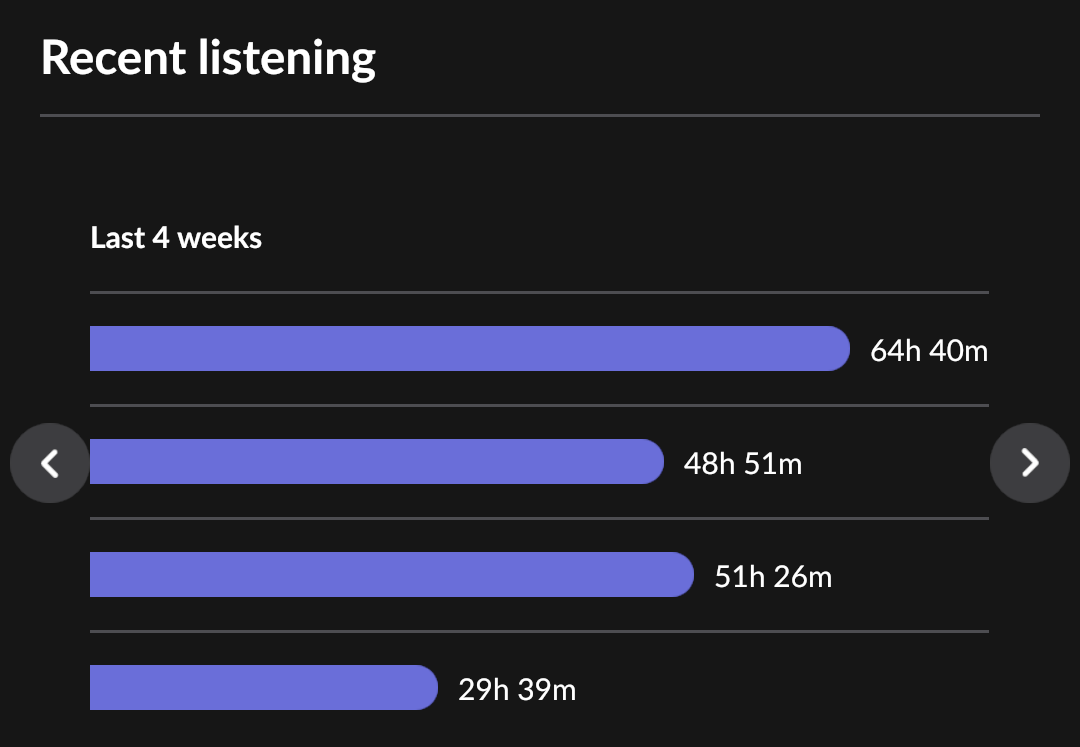The image size is (1080, 747).
Task: Click separator between 51h 26m and 29h 39m bars
Action: (539, 632)
